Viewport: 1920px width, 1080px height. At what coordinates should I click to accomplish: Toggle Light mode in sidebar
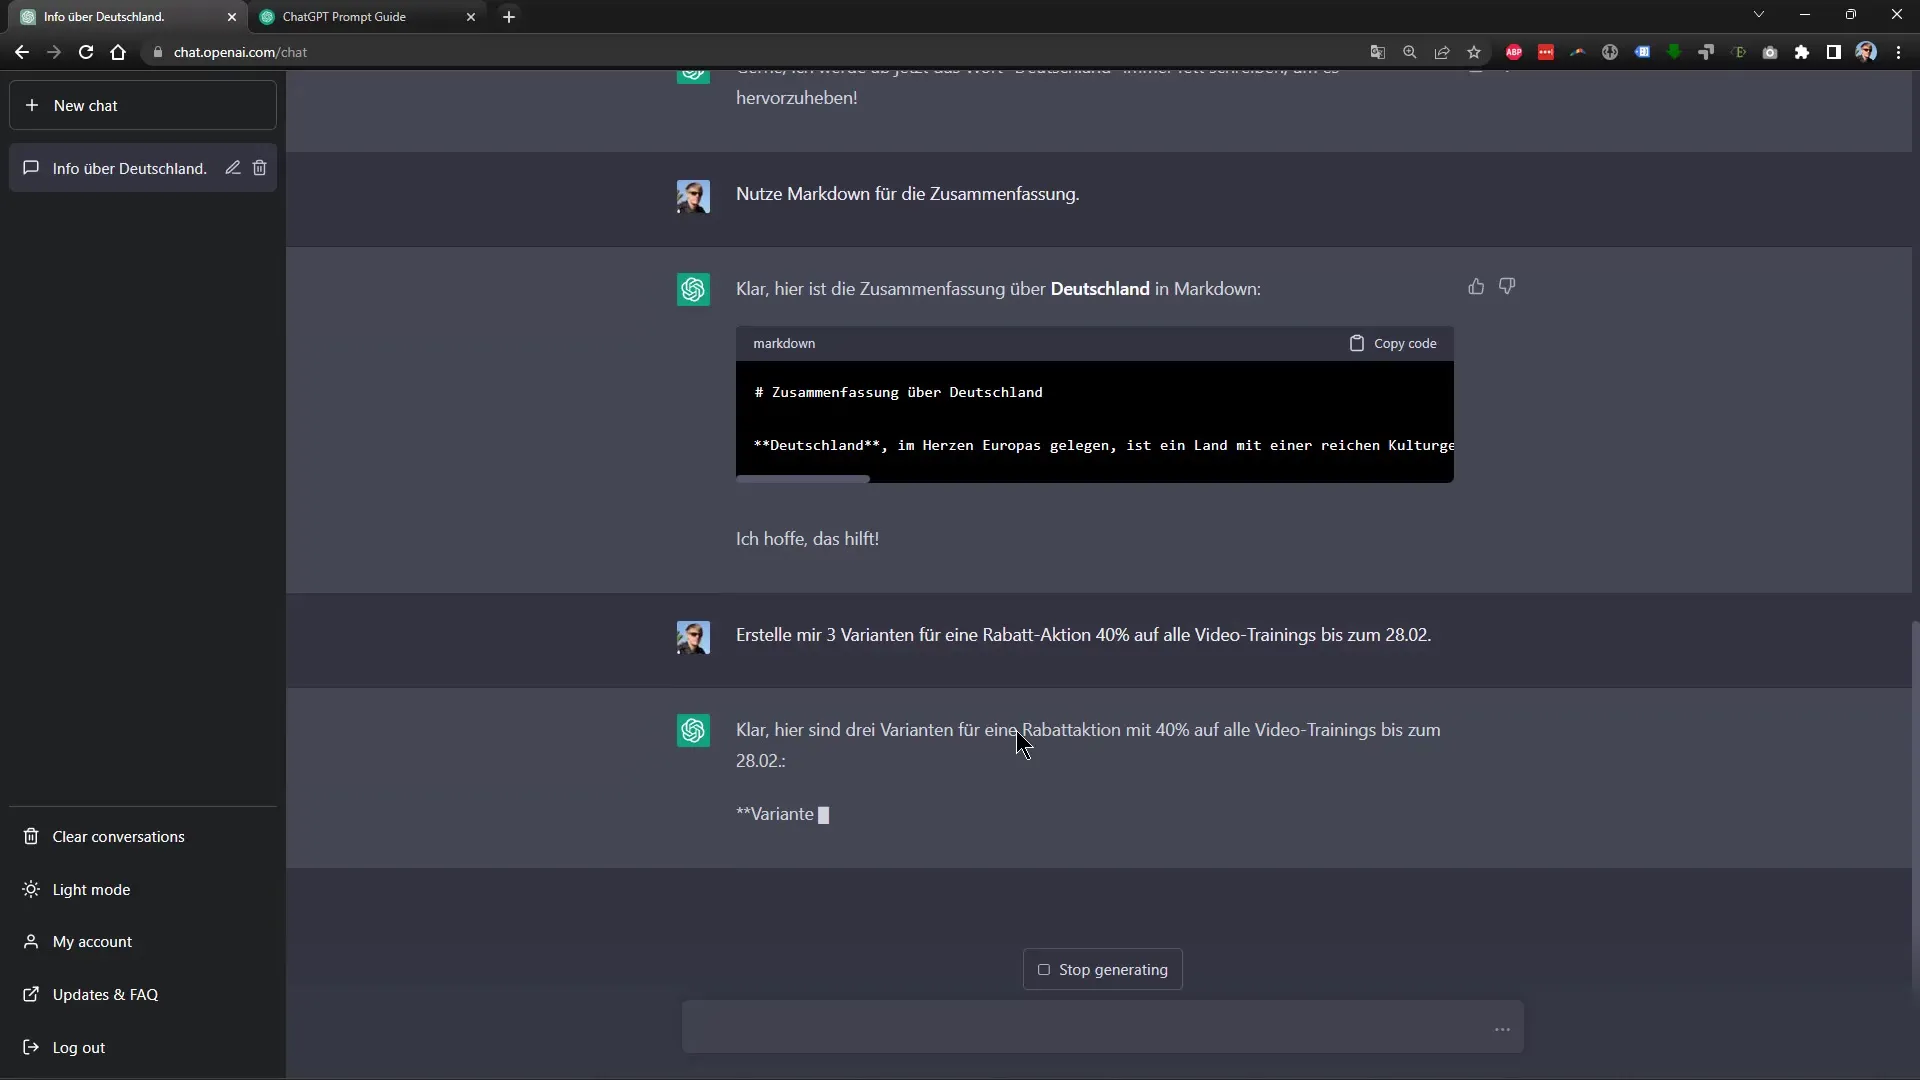coord(91,889)
